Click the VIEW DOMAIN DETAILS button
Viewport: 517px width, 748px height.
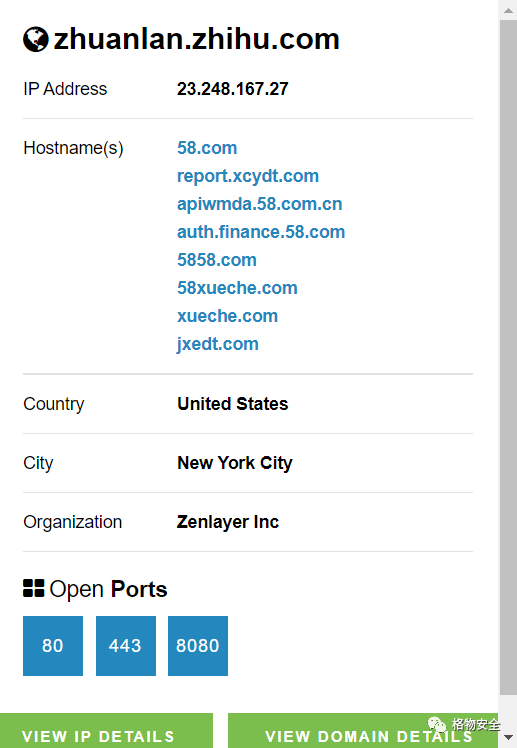(363, 731)
